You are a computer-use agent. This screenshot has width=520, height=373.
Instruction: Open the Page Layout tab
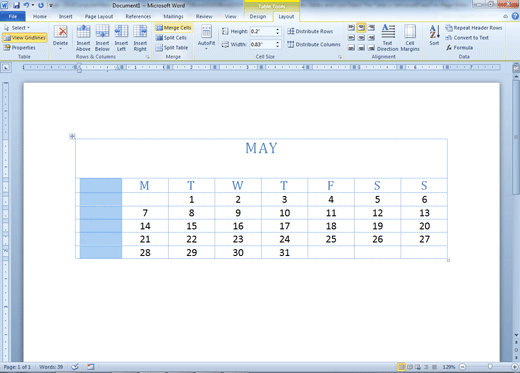(99, 16)
